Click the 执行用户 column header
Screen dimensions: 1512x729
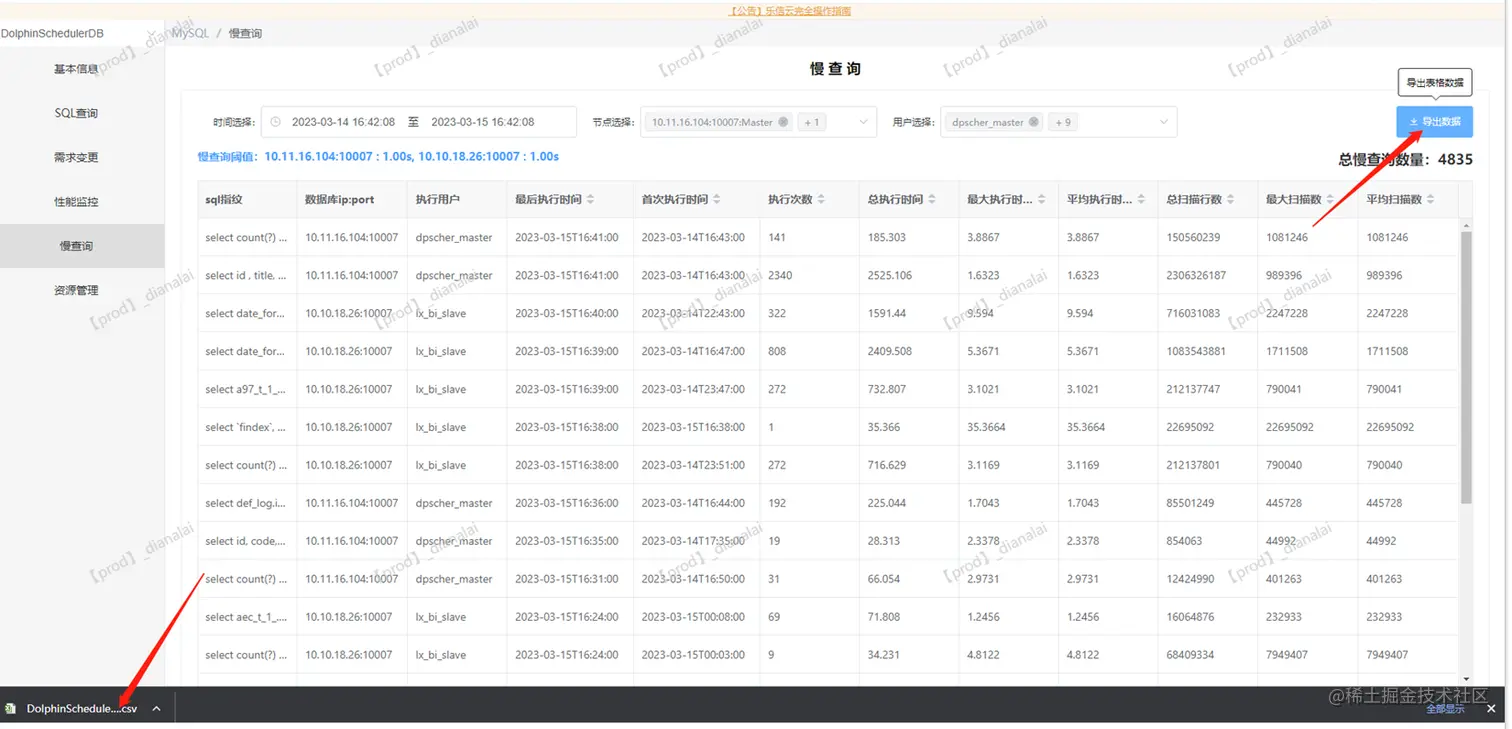coord(458,200)
